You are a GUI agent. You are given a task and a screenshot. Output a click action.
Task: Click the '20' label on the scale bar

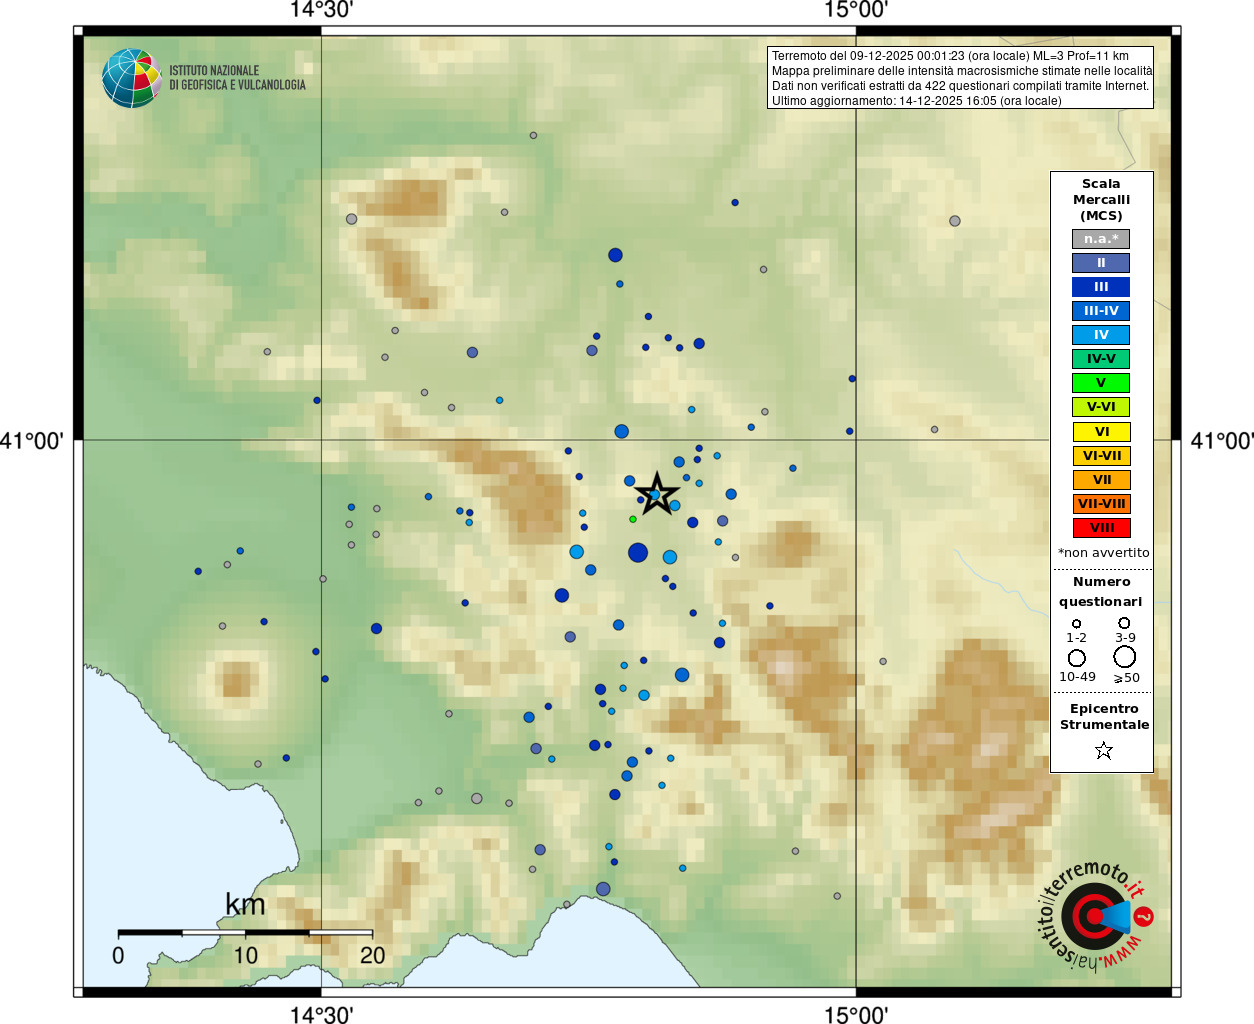point(373,955)
